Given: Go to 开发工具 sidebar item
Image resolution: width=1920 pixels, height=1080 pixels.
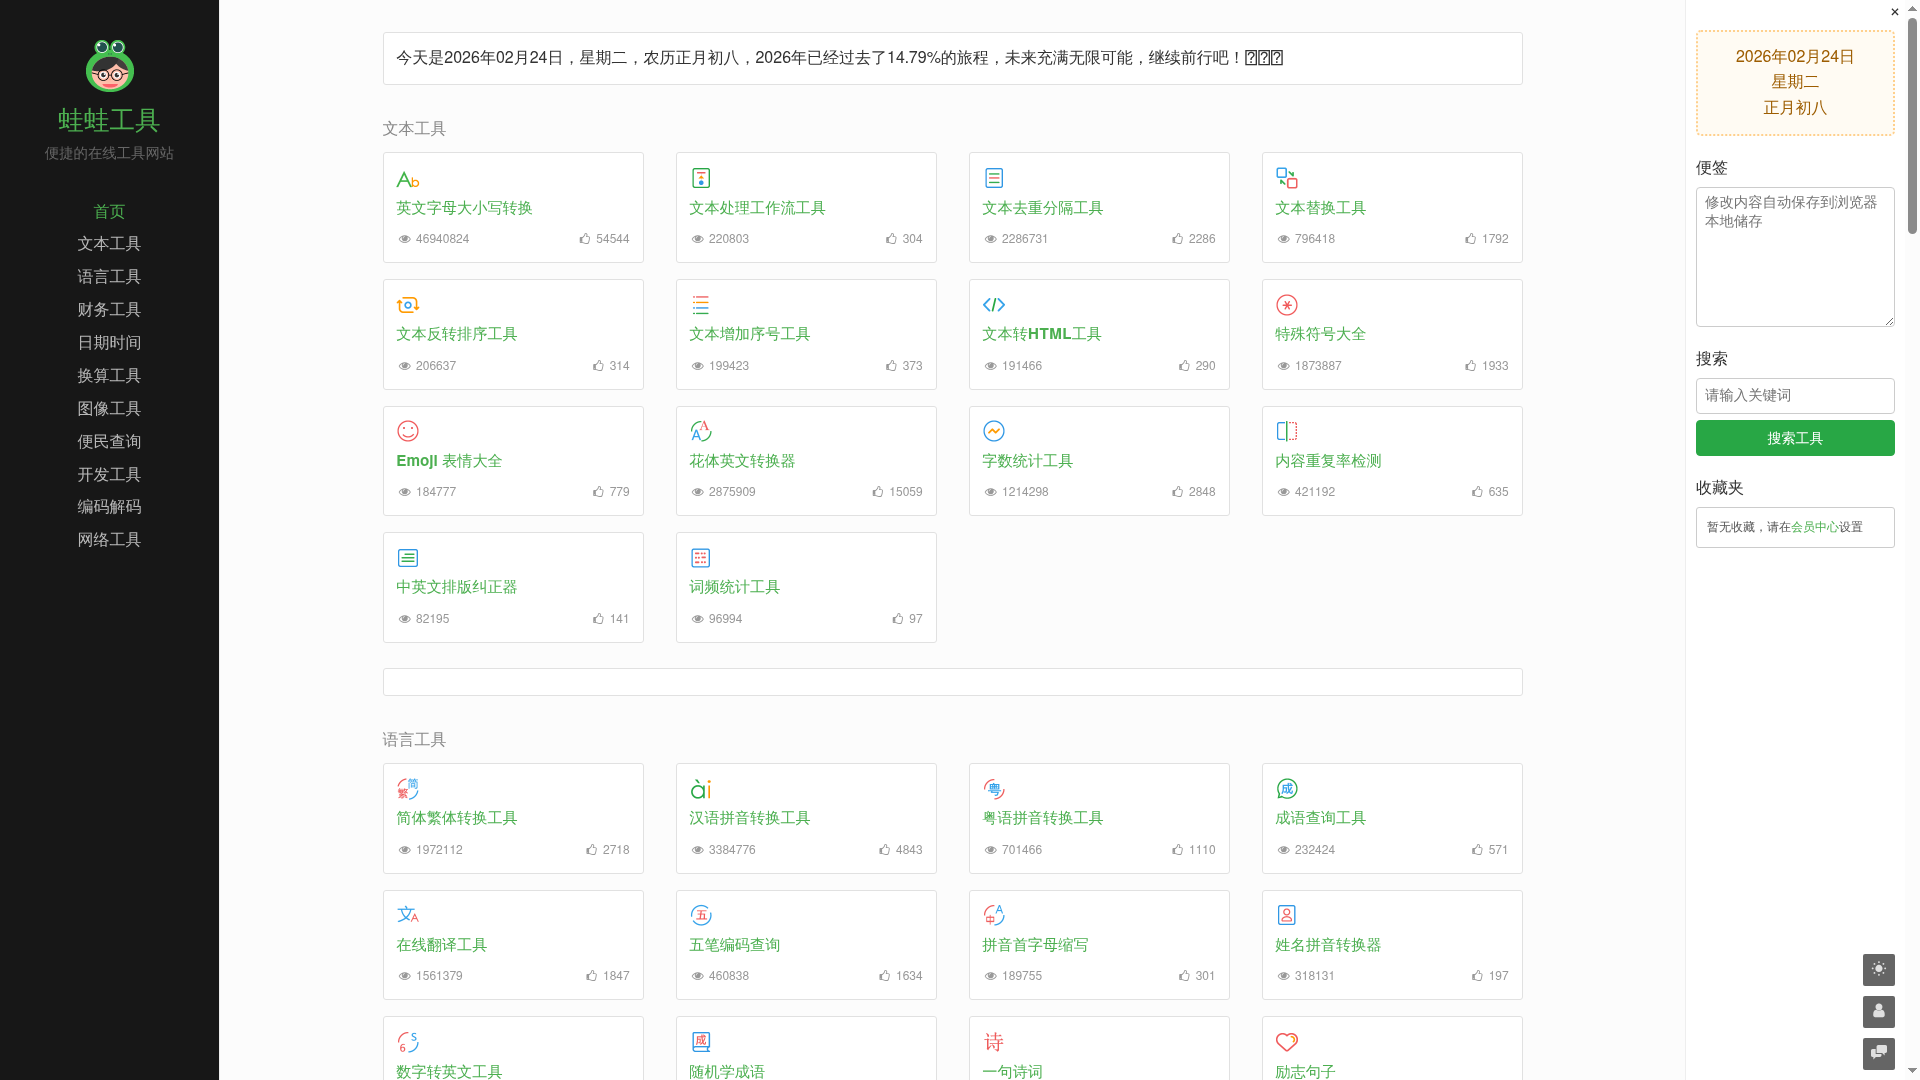Looking at the screenshot, I should click(x=109, y=475).
